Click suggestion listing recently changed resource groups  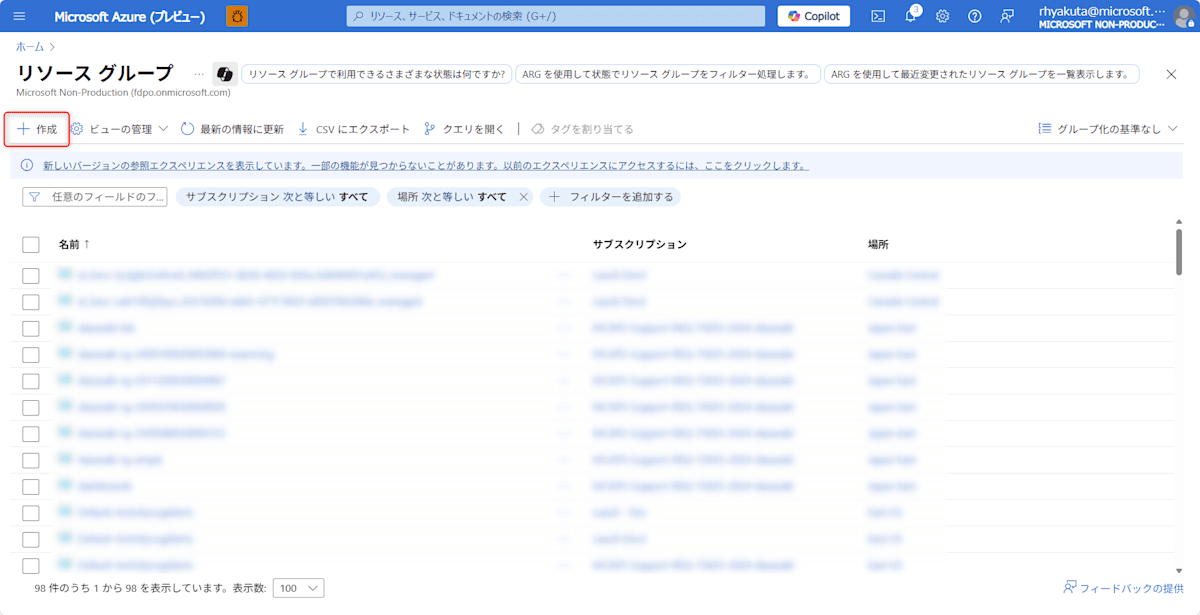tap(982, 74)
